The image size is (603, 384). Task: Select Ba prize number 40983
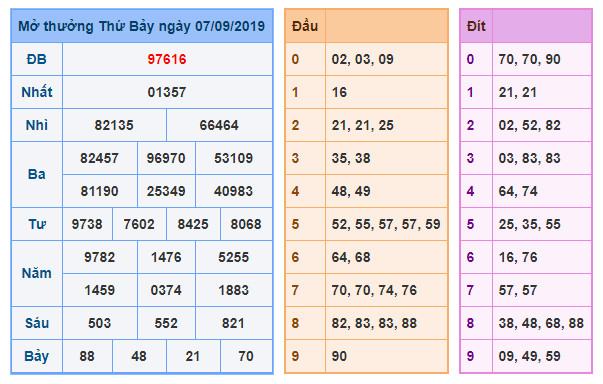click(234, 191)
